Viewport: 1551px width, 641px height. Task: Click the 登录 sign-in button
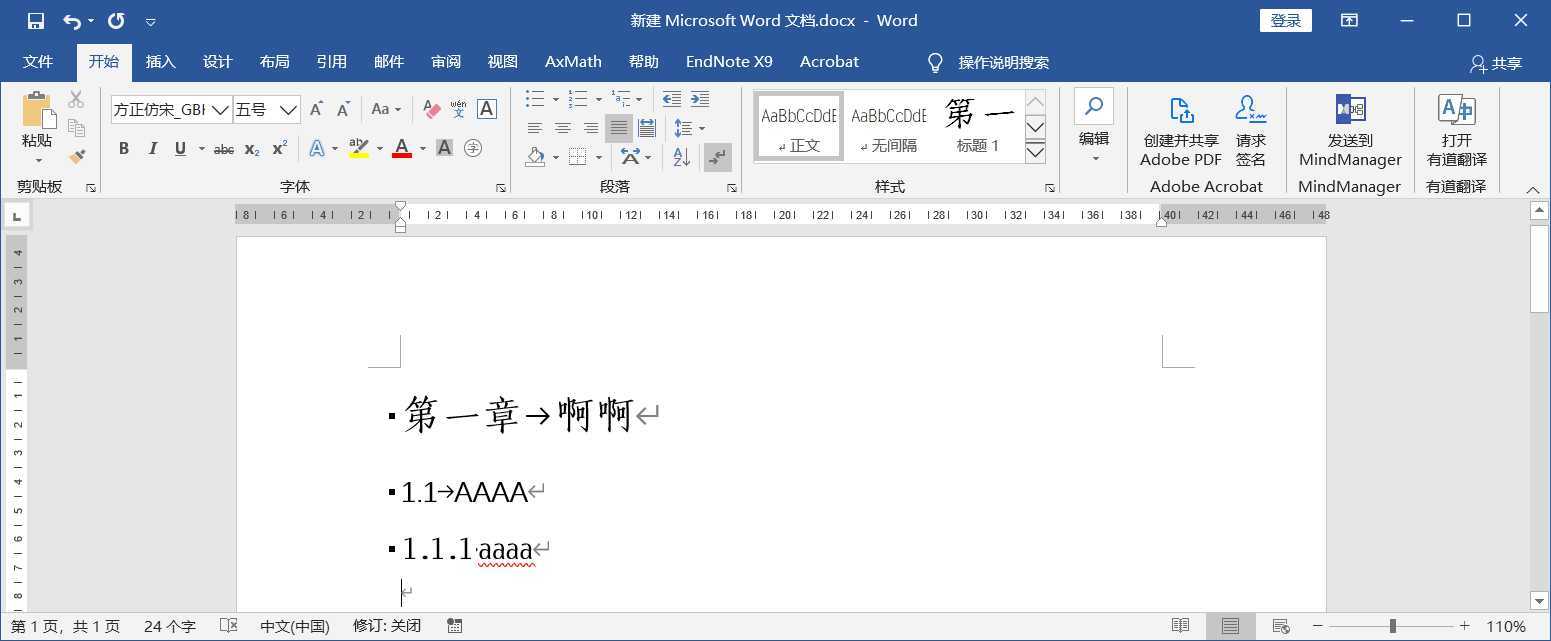click(1285, 20)
